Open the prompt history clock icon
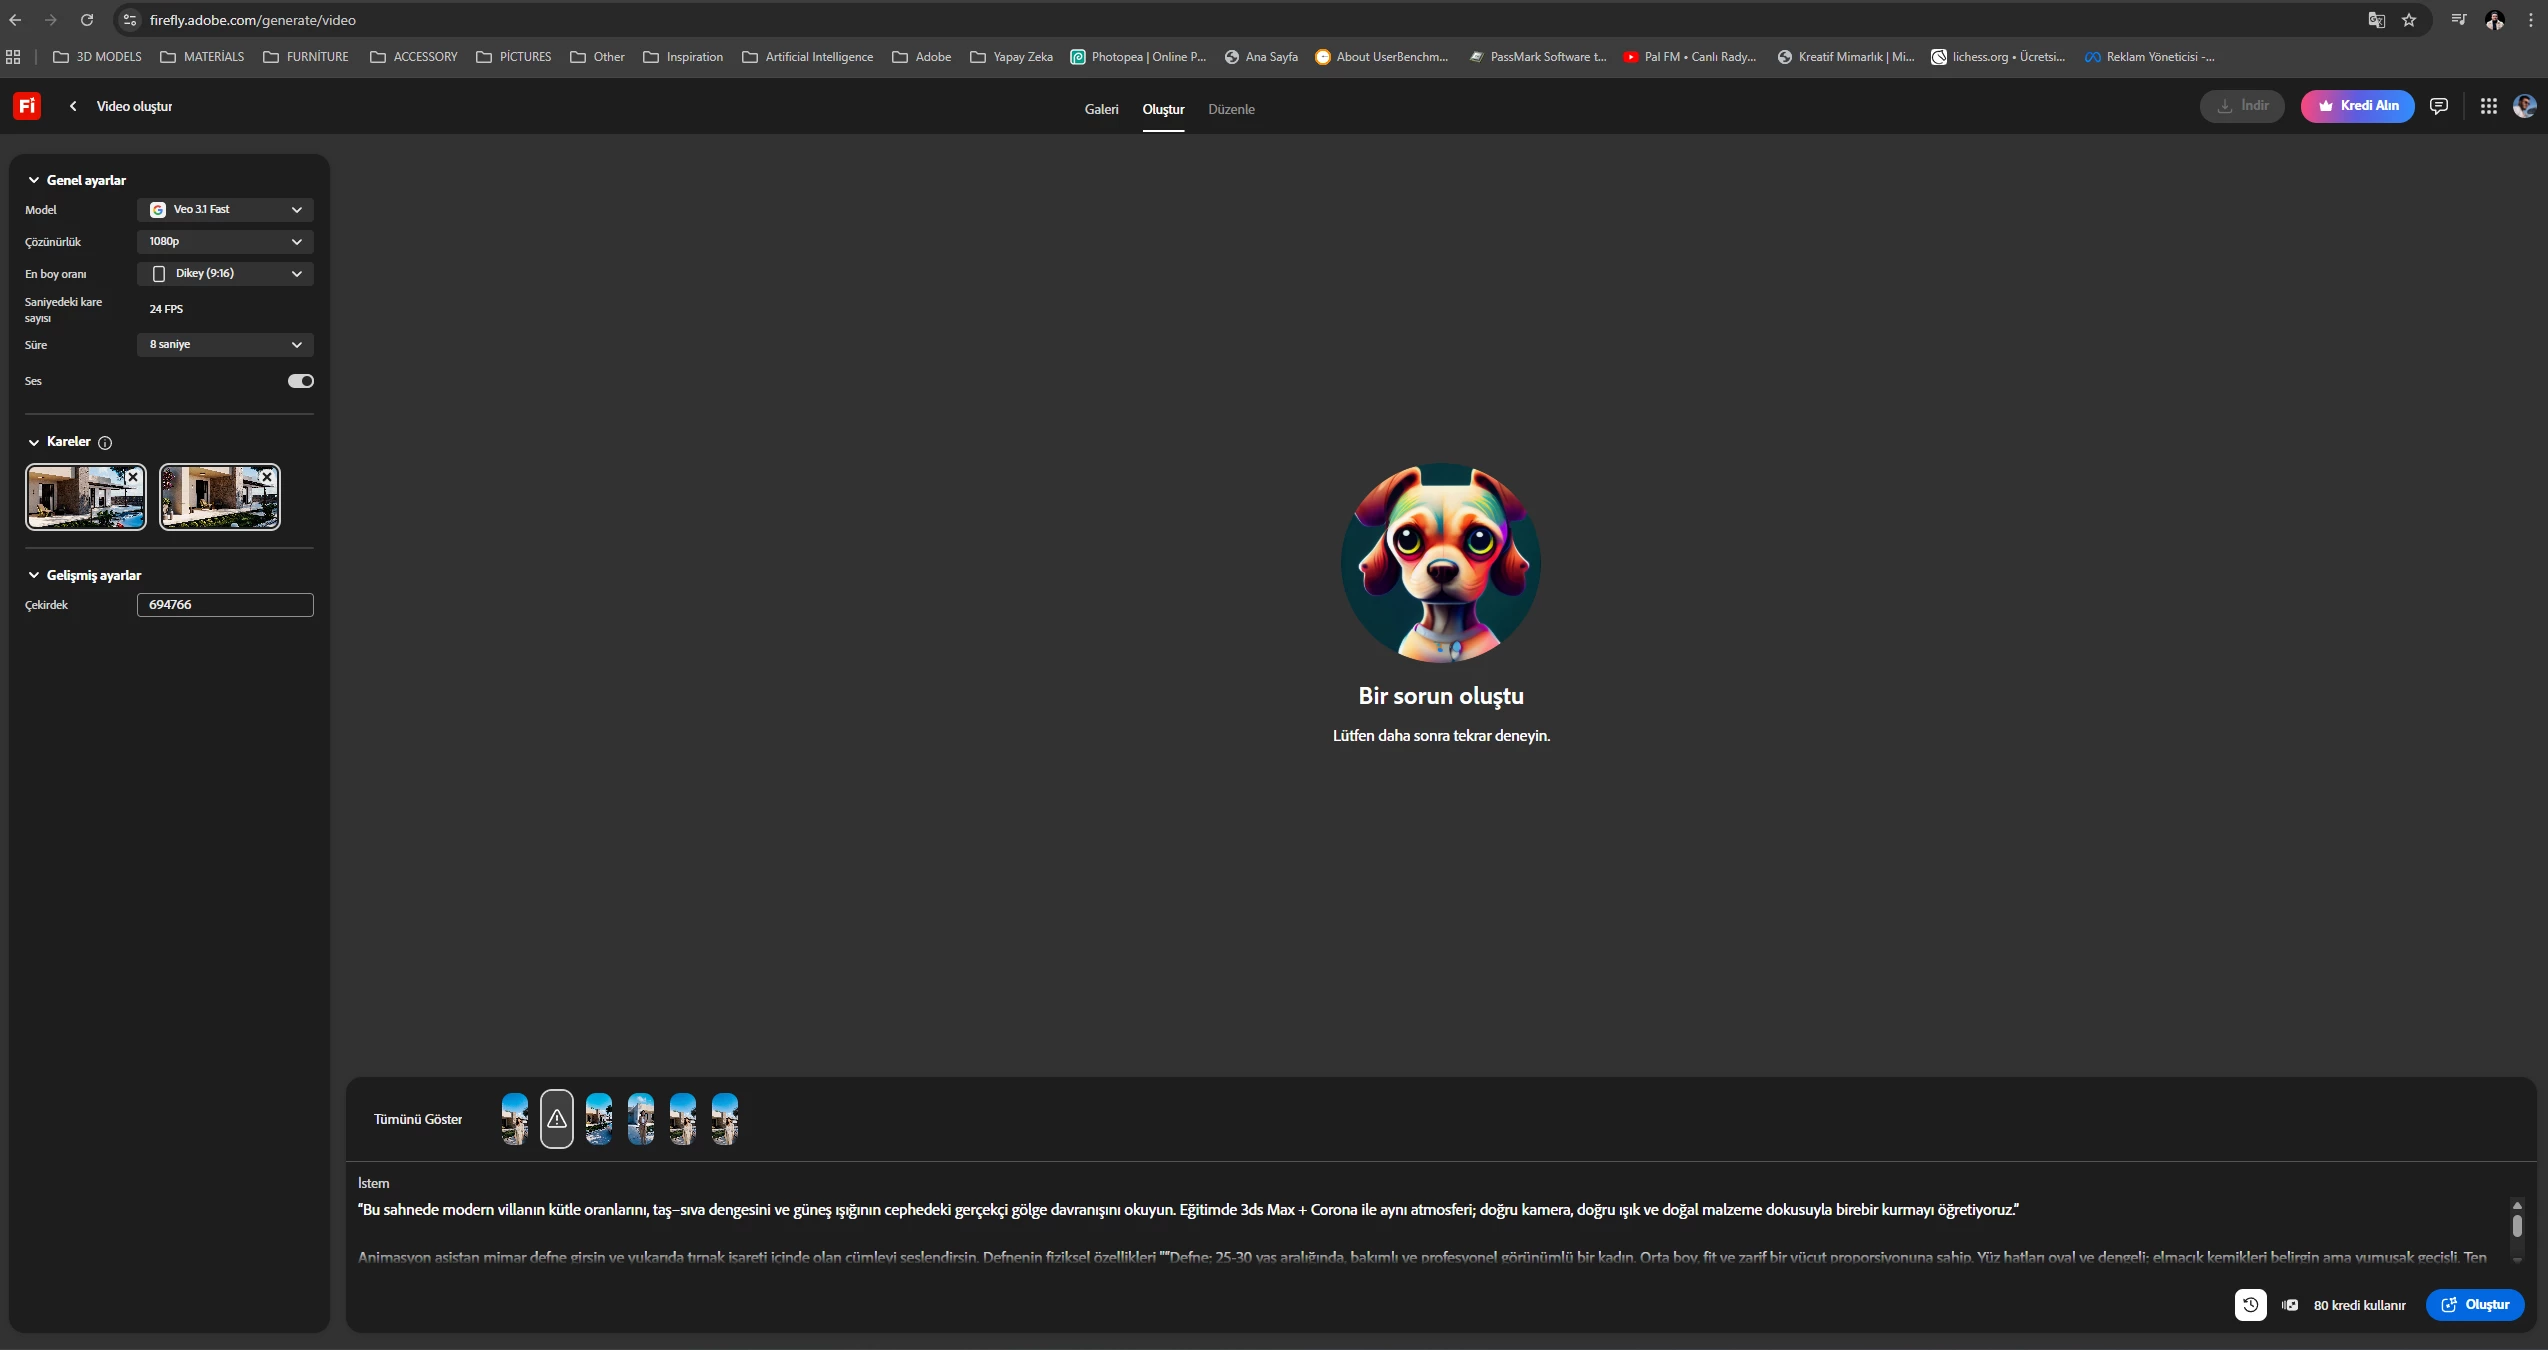The width and height of the screenshot is (2548, 1350). point(2250,1305)
